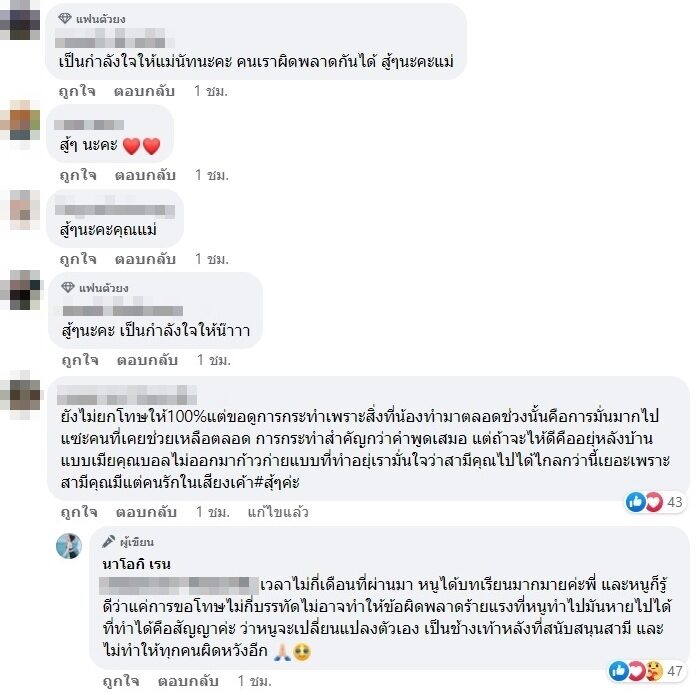Like the long comment starting 'ยังไม่ยกโทษให้100%'
The image size is (699, 695).
79,512
